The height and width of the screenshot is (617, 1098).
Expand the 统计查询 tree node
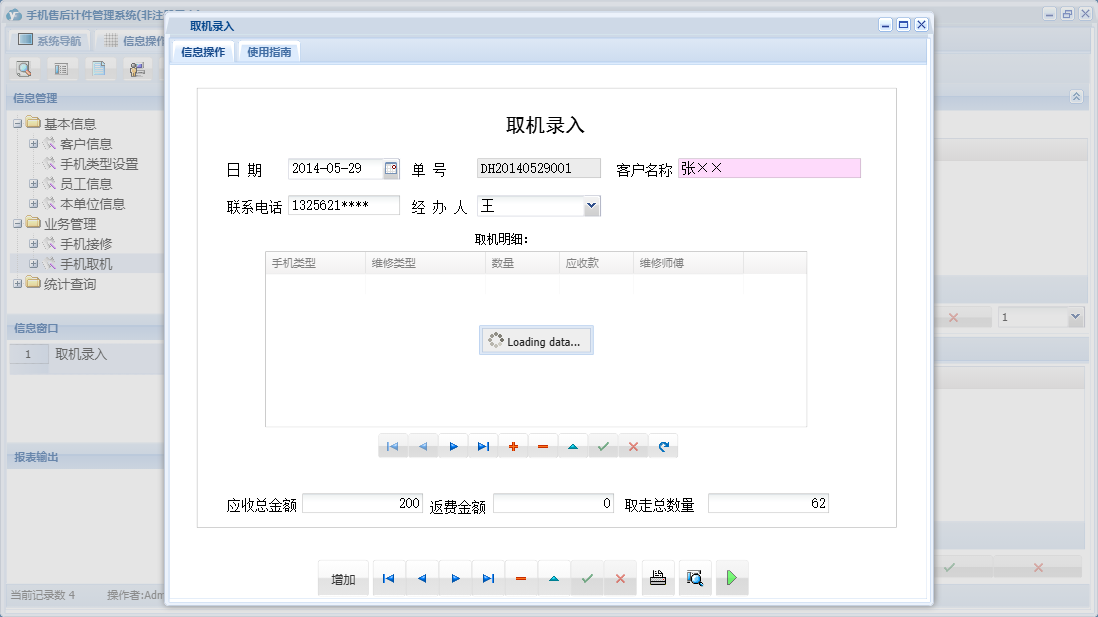18,284
